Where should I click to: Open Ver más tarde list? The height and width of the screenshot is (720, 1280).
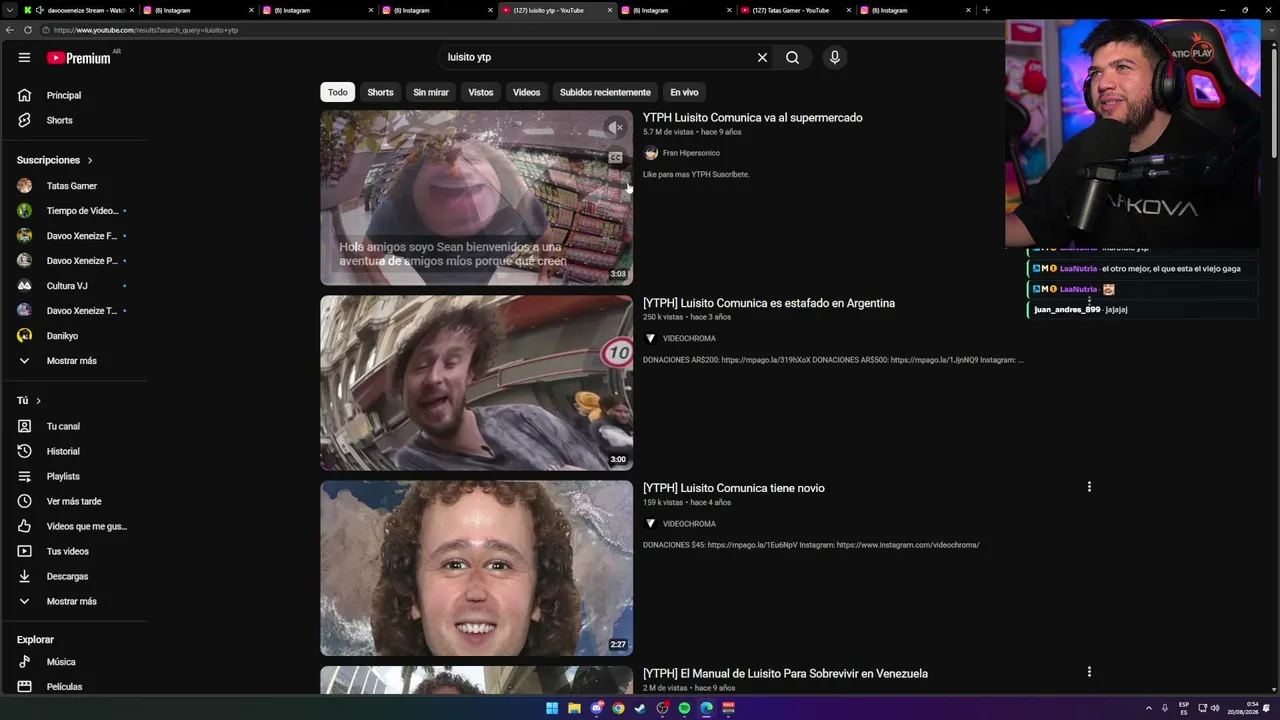(73, 501)
